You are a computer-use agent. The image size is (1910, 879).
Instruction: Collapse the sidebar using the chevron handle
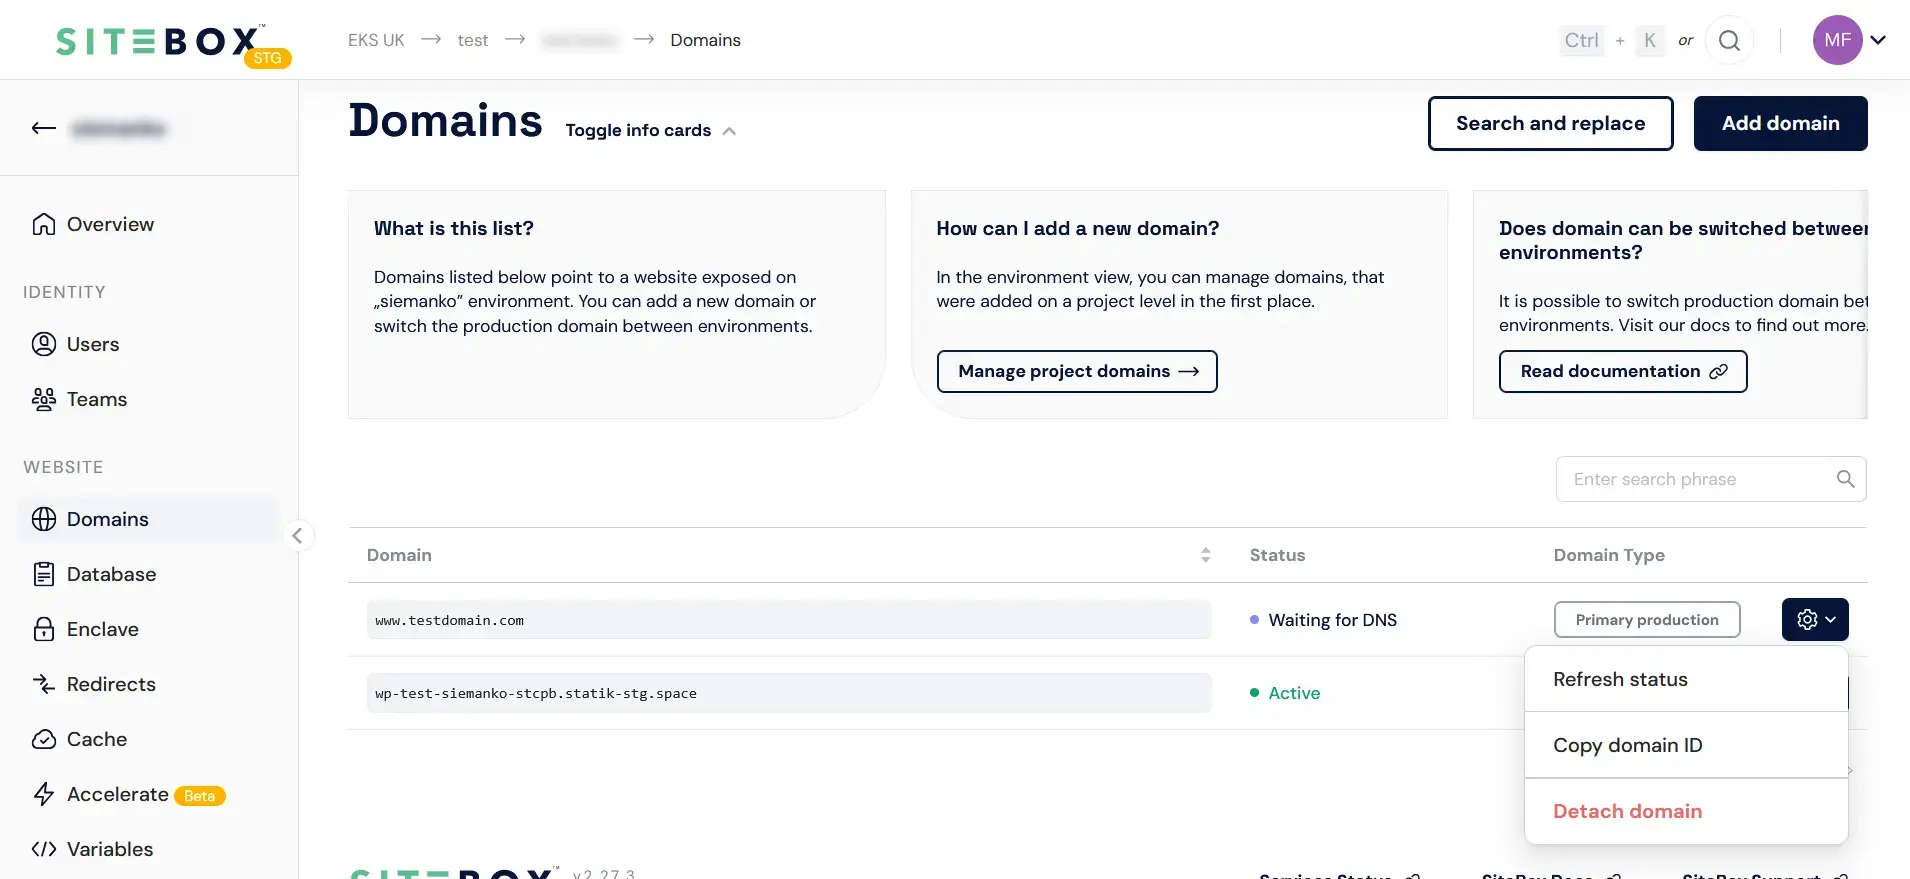(x=297, y=536)
